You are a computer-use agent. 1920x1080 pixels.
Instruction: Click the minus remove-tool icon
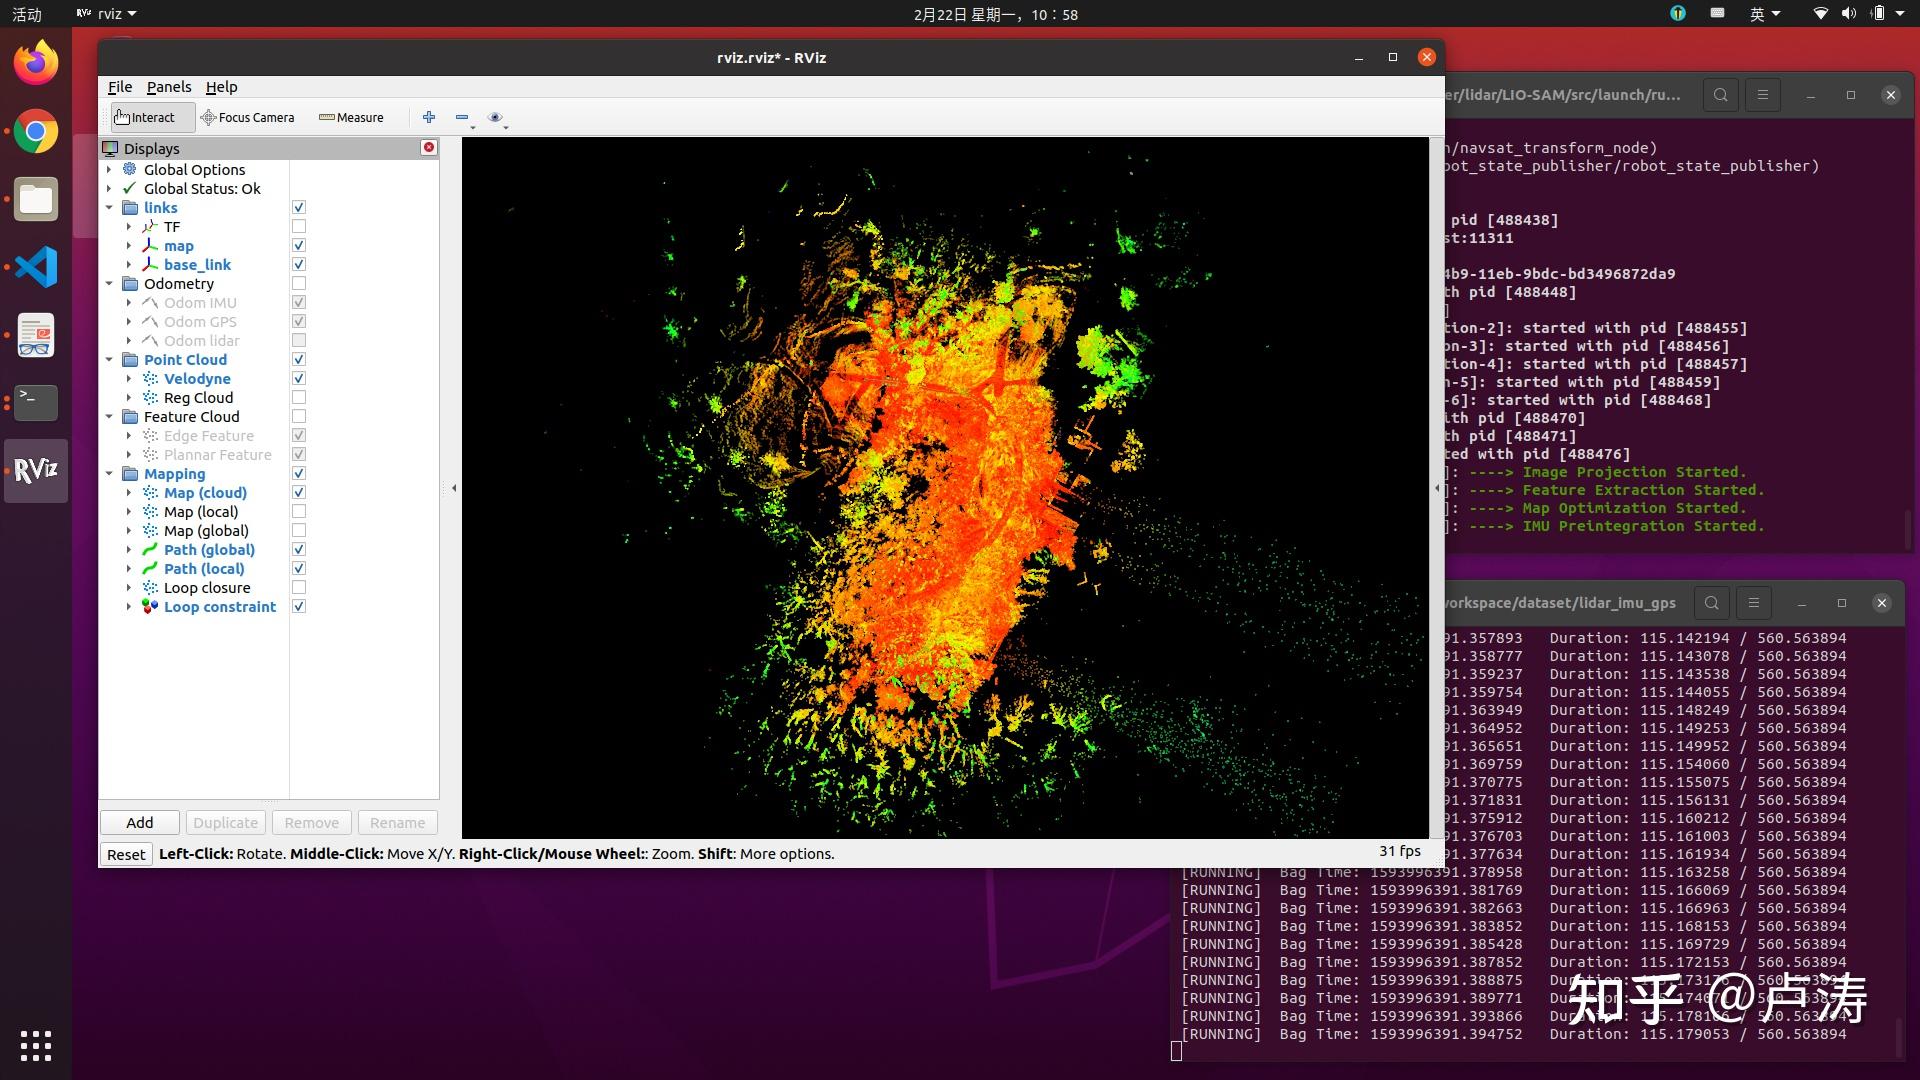tap(461, 117)
